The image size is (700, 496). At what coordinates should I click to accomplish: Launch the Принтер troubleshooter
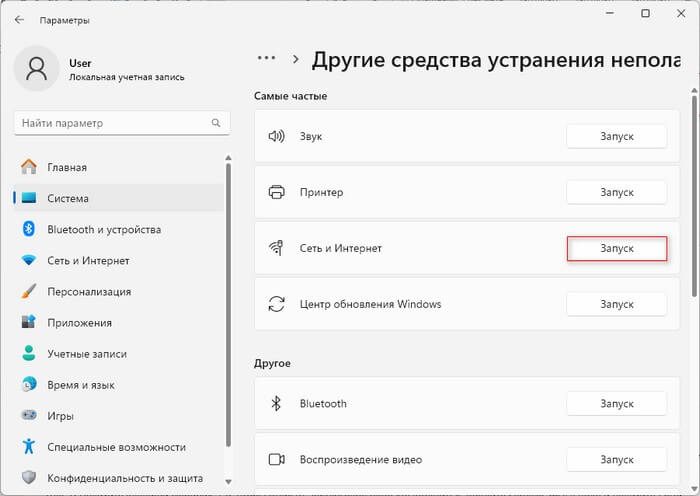click(x=616, y=192)
